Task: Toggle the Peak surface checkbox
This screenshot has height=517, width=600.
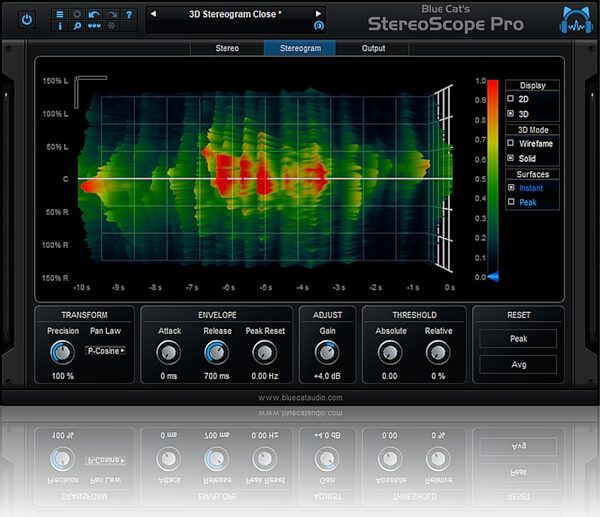Action: click(511, 202)
